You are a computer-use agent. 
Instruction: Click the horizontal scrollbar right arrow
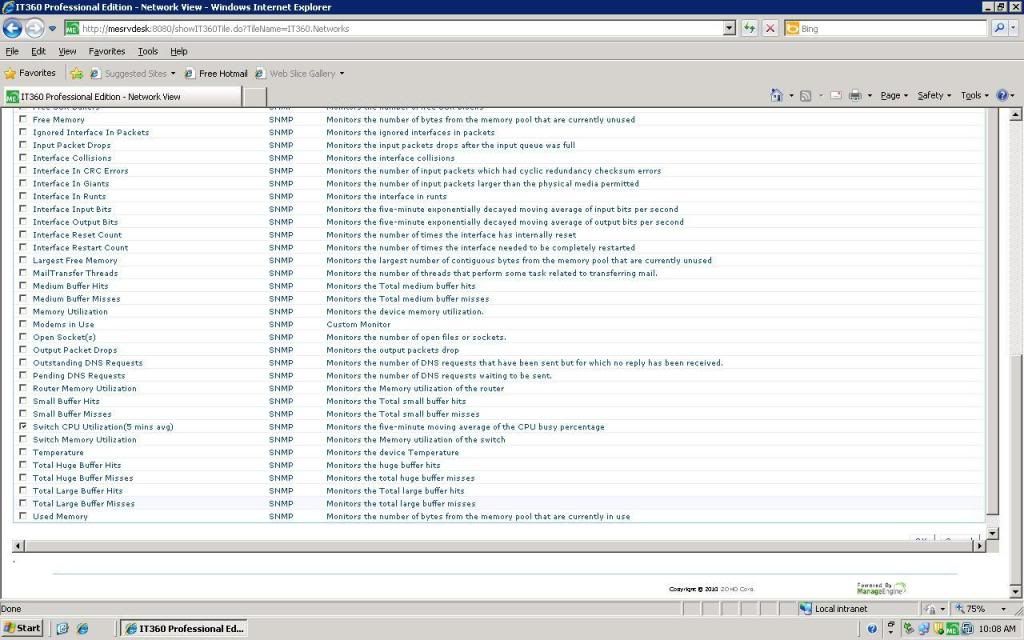(978, 545)
